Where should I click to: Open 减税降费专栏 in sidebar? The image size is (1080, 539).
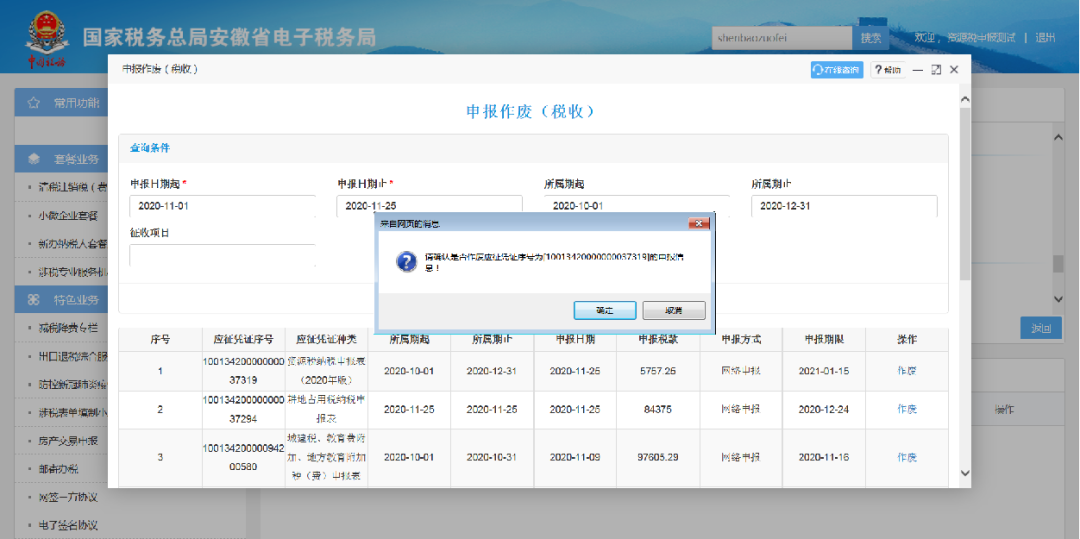click(68, 328)
